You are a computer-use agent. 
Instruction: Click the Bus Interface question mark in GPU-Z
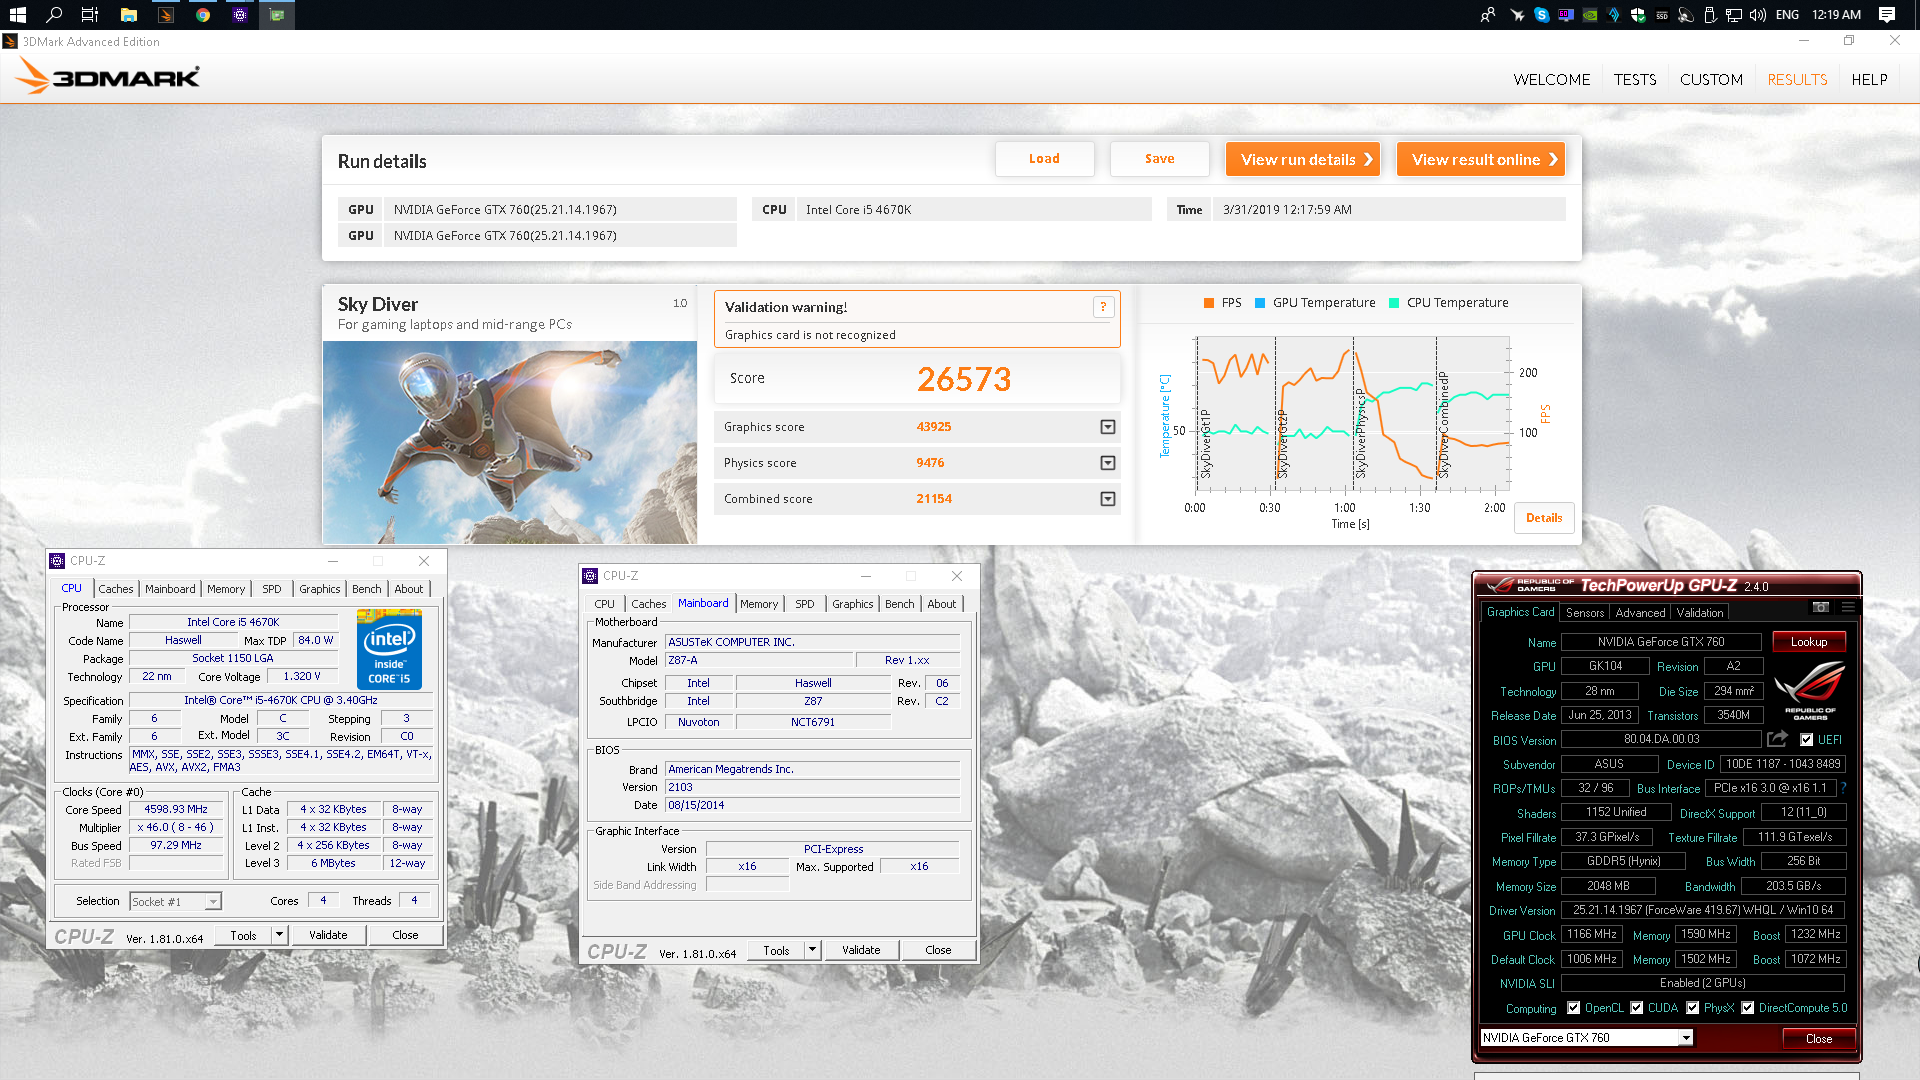(x=1843, y=788)
